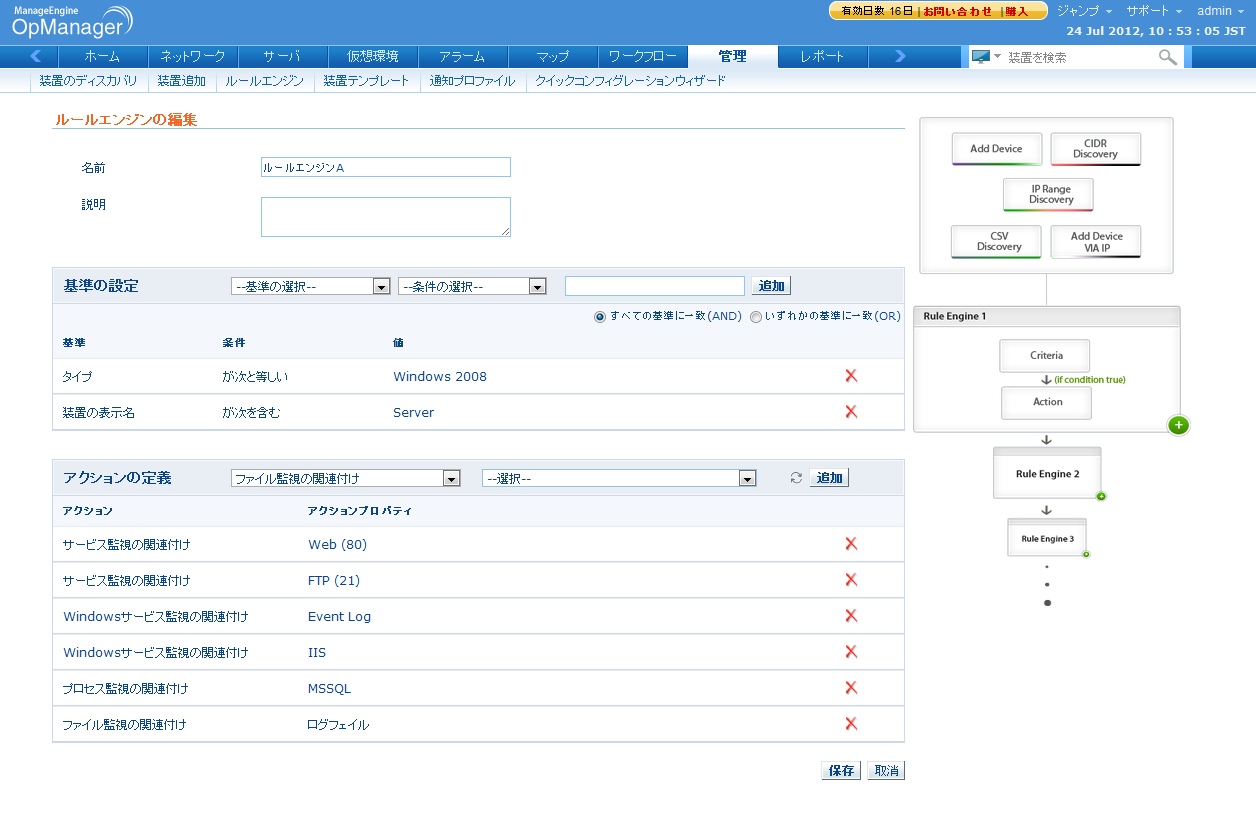The image size is (1256, 818).
Task: Remove the FTP (21) action row
Action: 851,580
